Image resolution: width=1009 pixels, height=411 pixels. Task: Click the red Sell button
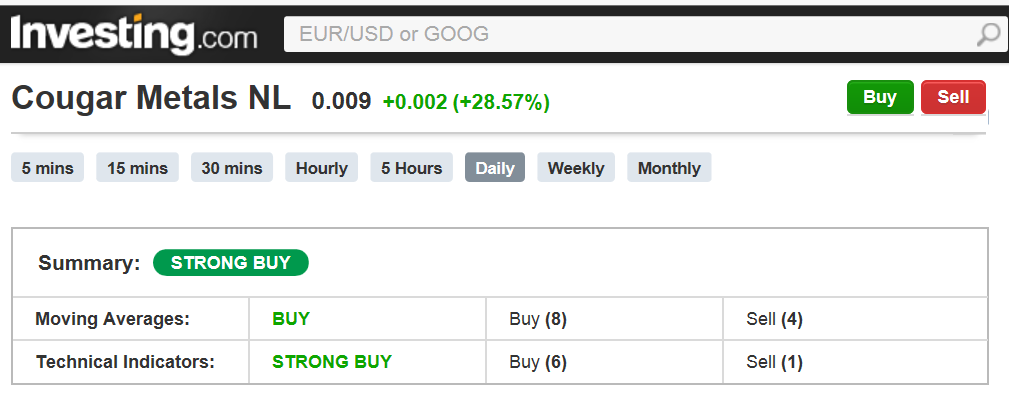[953, 97]
